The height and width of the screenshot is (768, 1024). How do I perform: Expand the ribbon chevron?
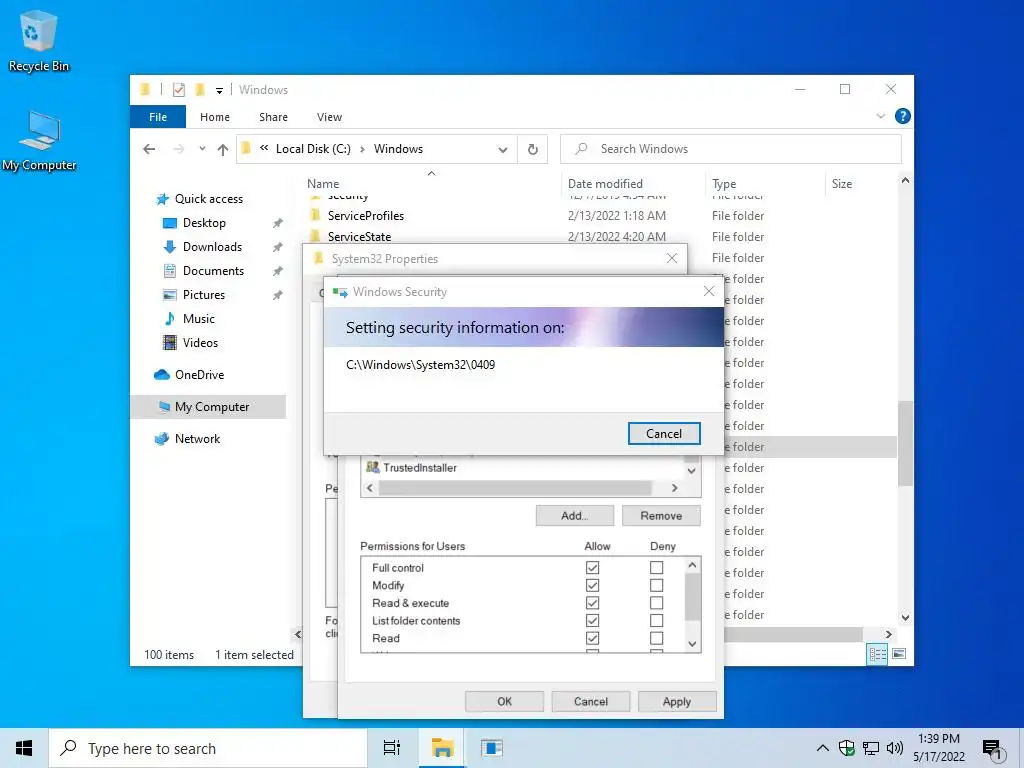click(880, 116)
